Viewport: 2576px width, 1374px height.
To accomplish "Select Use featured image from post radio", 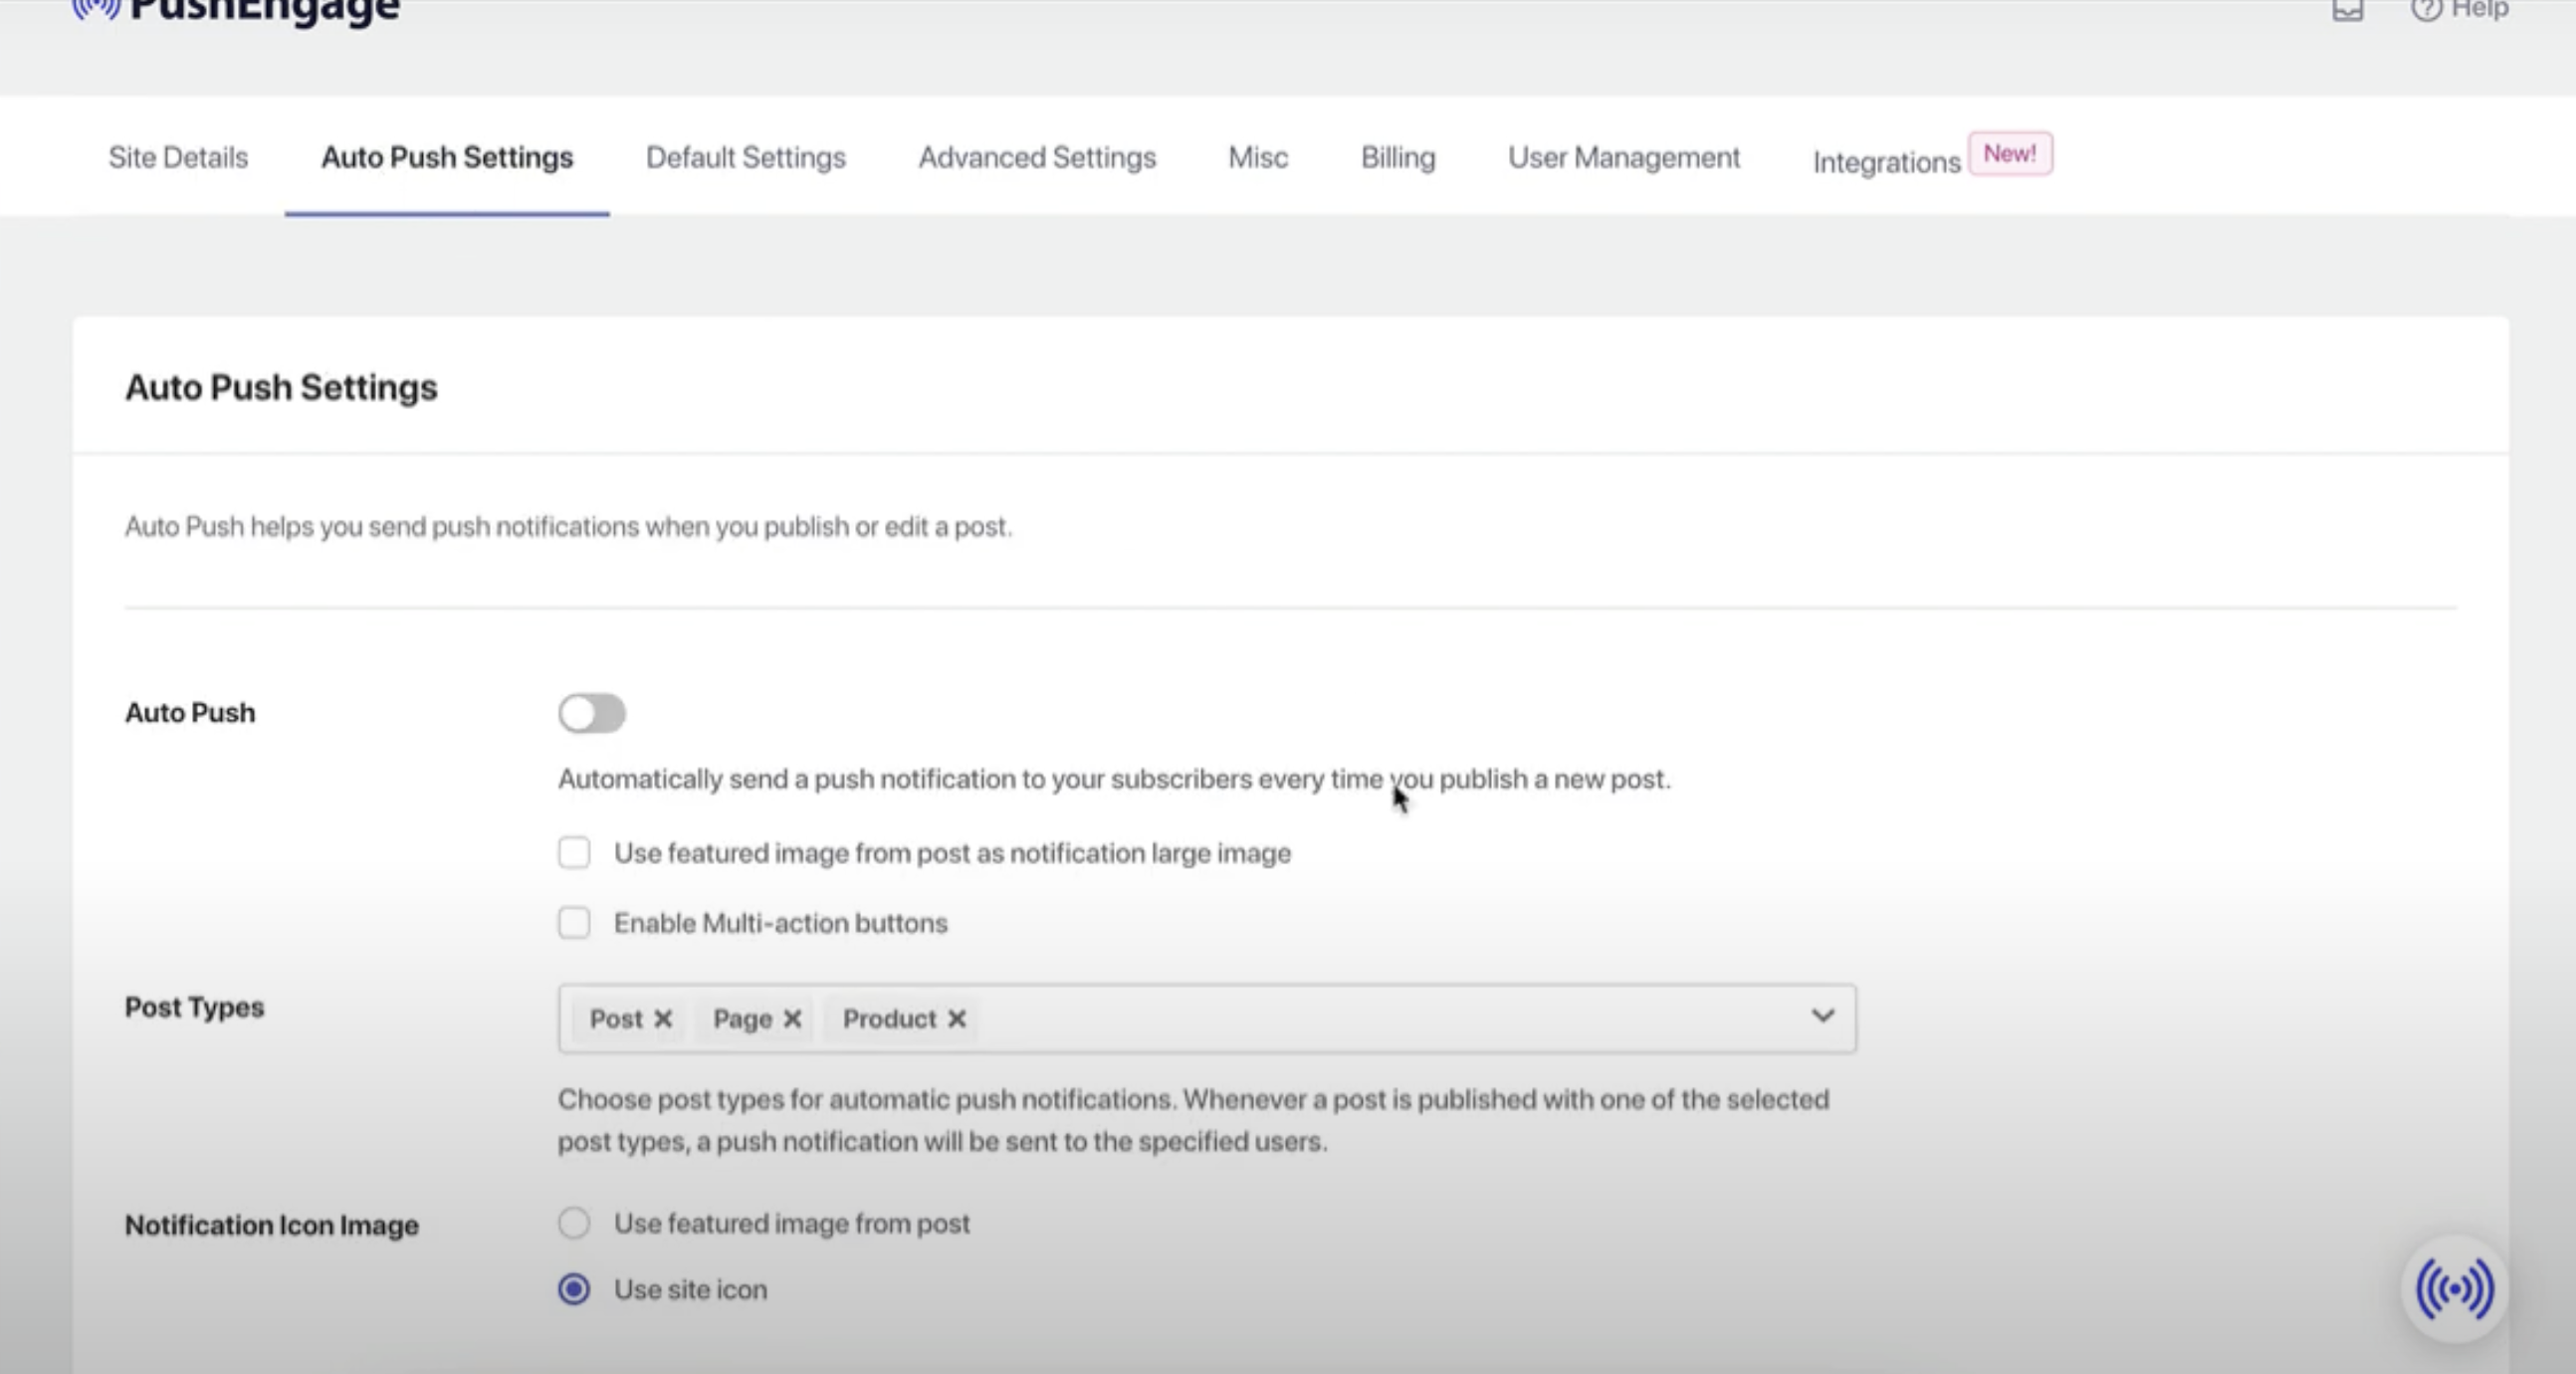I will (x=574, y=1223).
